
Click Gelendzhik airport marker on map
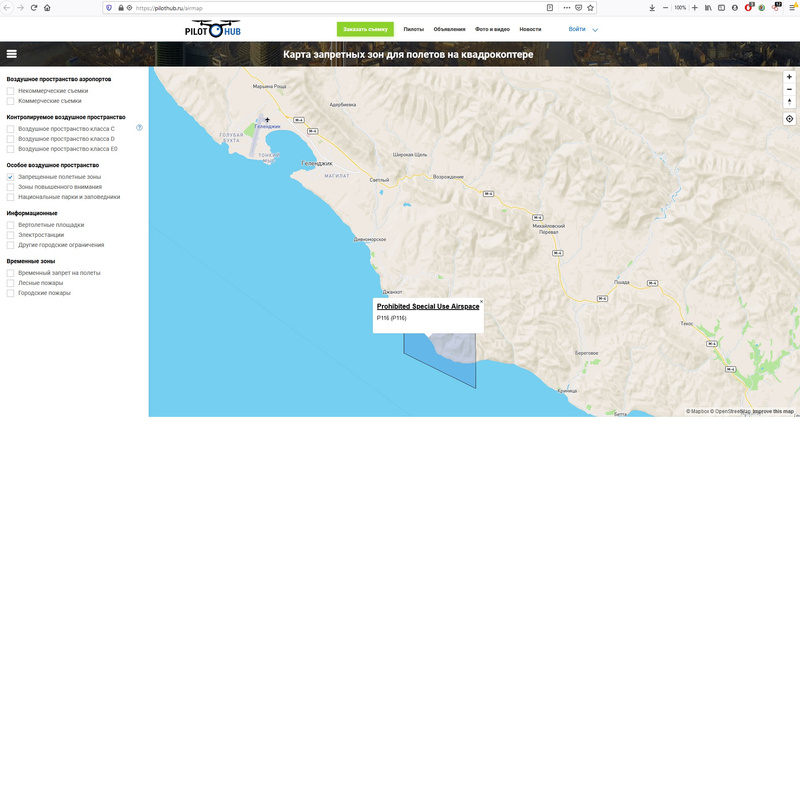click(x=267, y=120)
